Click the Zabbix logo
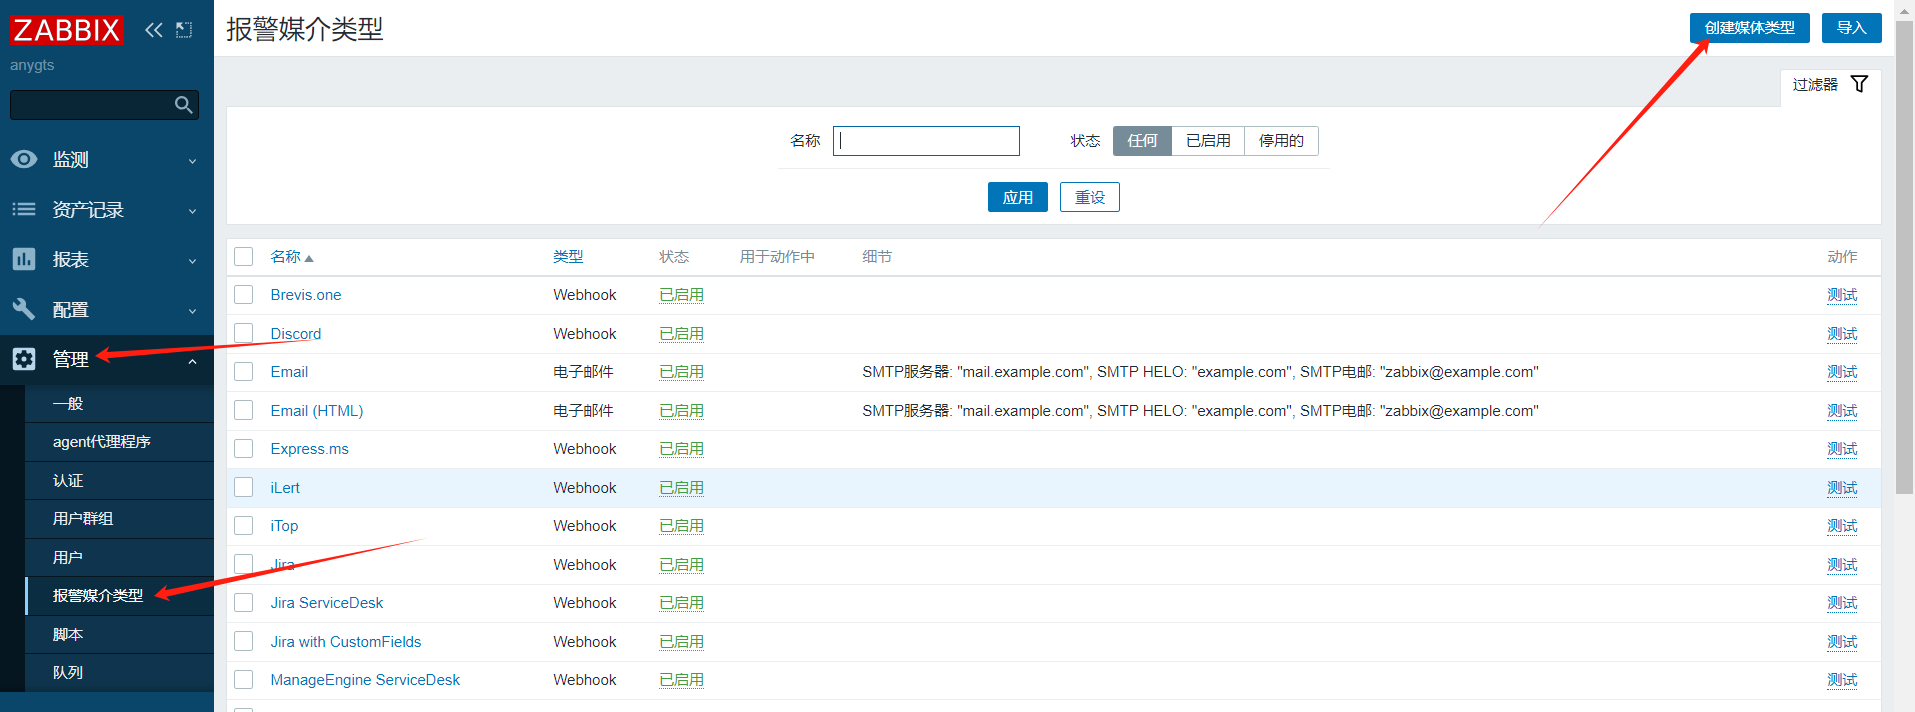This screenshot has height=712, width=1915. point(66,30)
